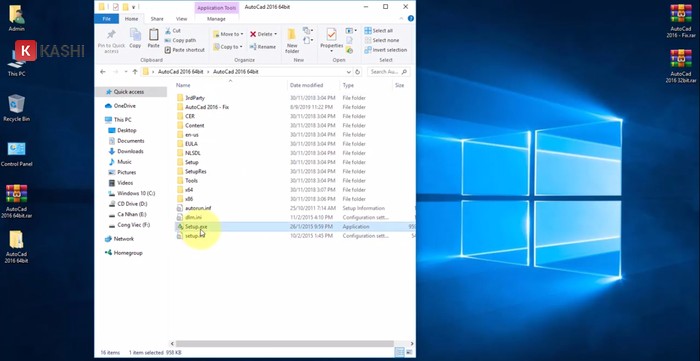Select the setup.ini file

195,236
